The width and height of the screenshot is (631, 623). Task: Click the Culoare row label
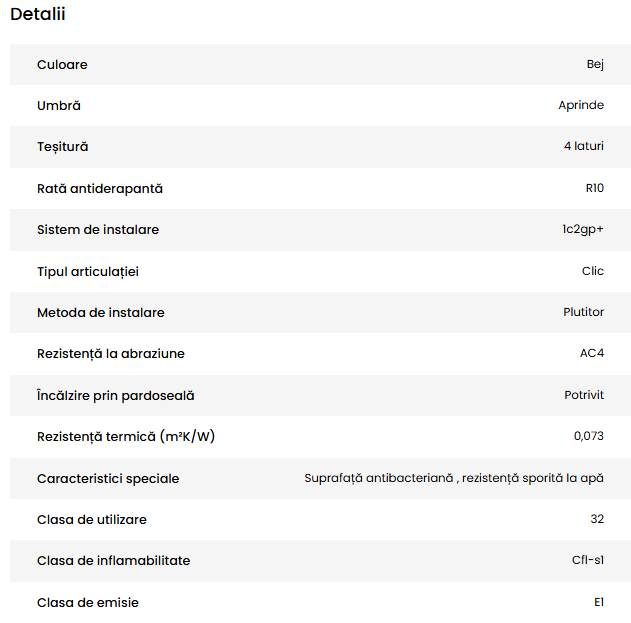pyautogui.click(x=62, y=65)
